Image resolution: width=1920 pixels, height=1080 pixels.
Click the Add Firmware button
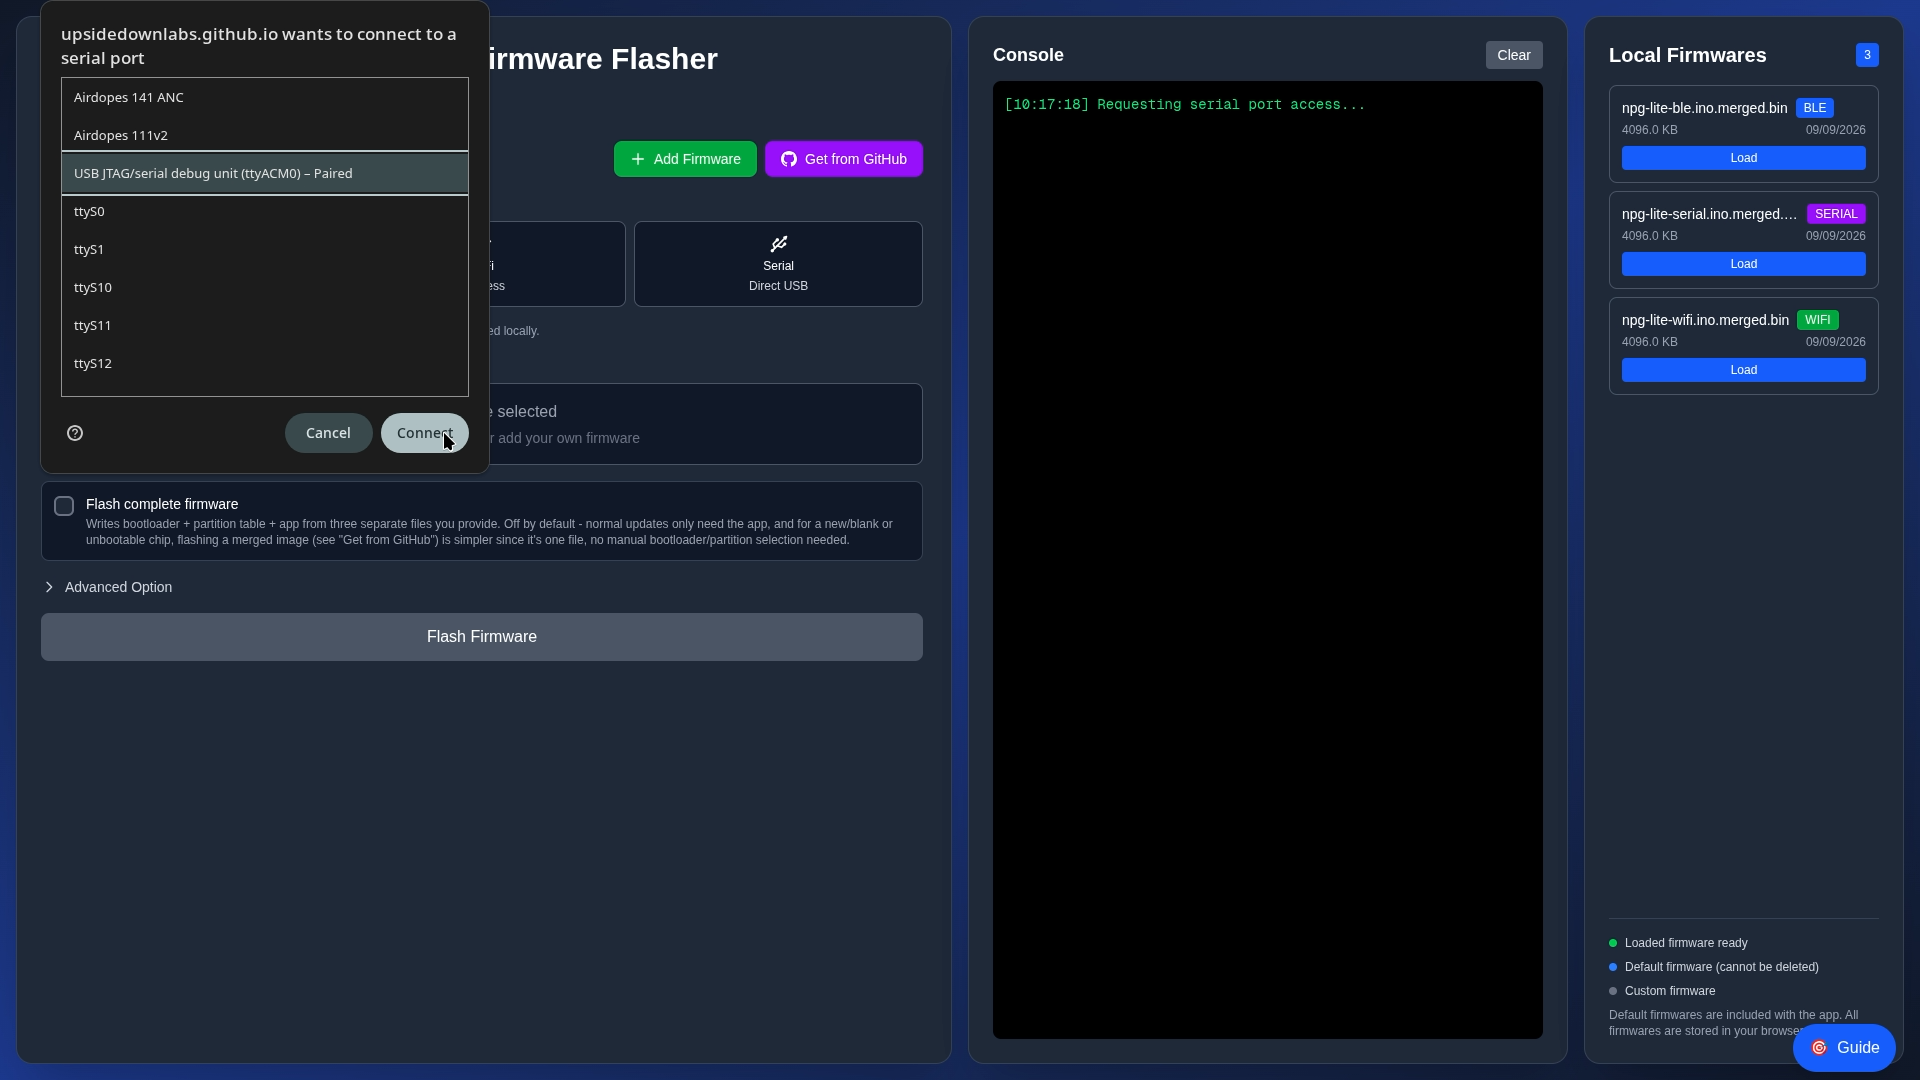(685, 159)
